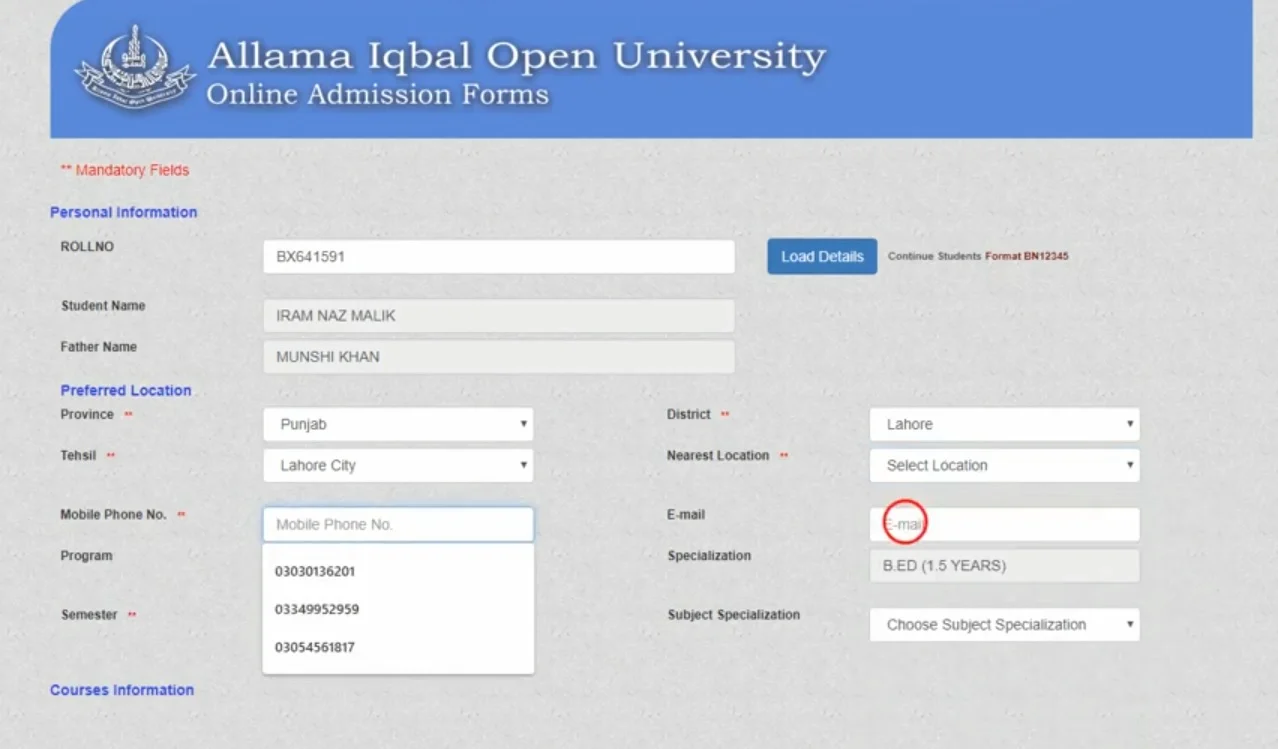Click the Province dropdown arrow

tap(523, 424)
